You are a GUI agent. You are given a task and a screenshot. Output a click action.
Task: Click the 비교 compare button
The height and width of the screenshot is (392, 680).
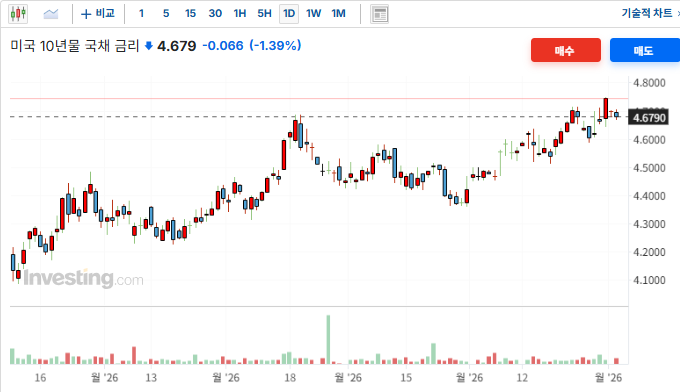tap(98, 14)
